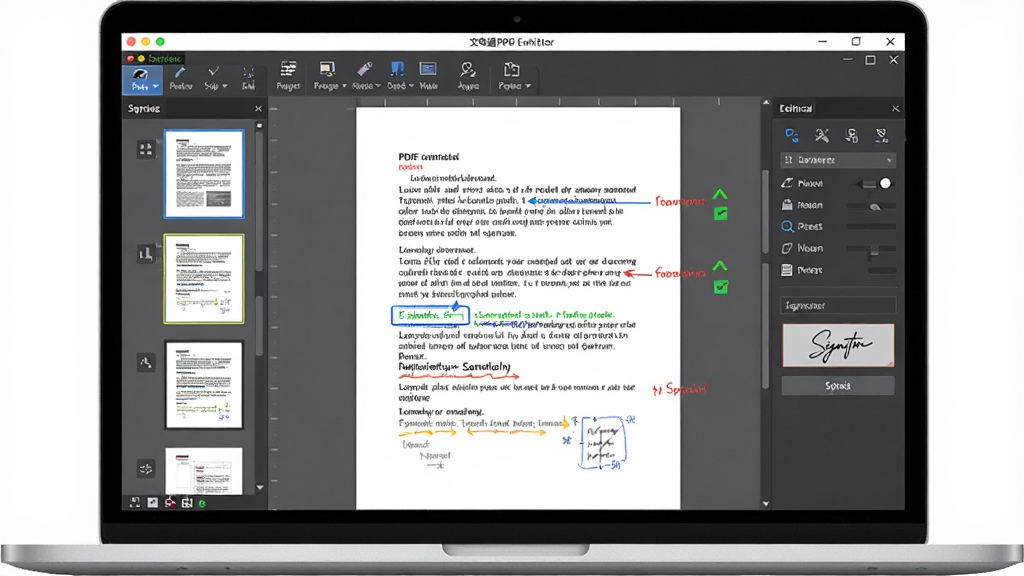Click the blue link-shape icon in the right panel
1024x576 pixels.
tap(792, 135)
